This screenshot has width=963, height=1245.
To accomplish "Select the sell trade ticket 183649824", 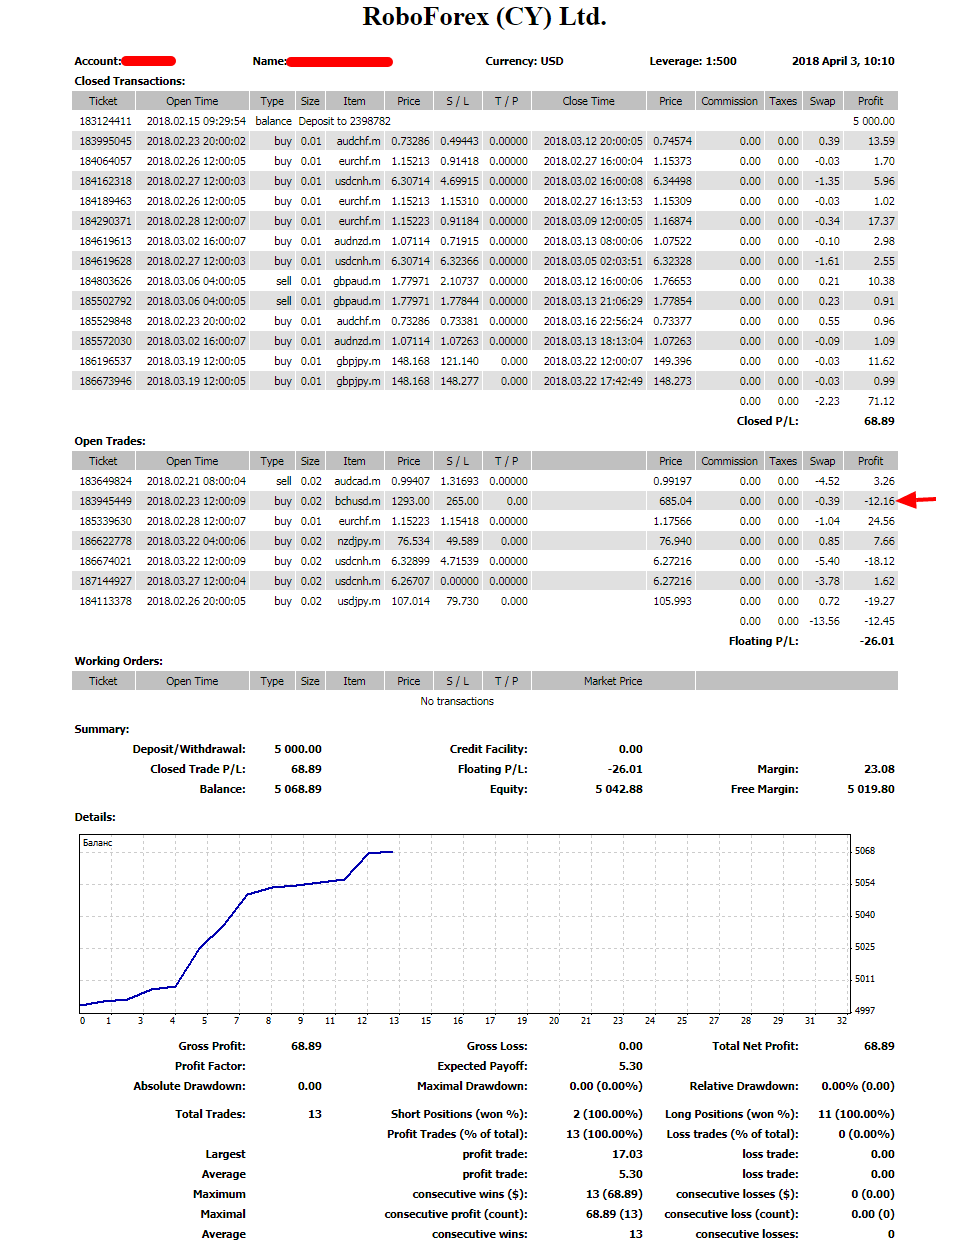I will pos(103,481).
